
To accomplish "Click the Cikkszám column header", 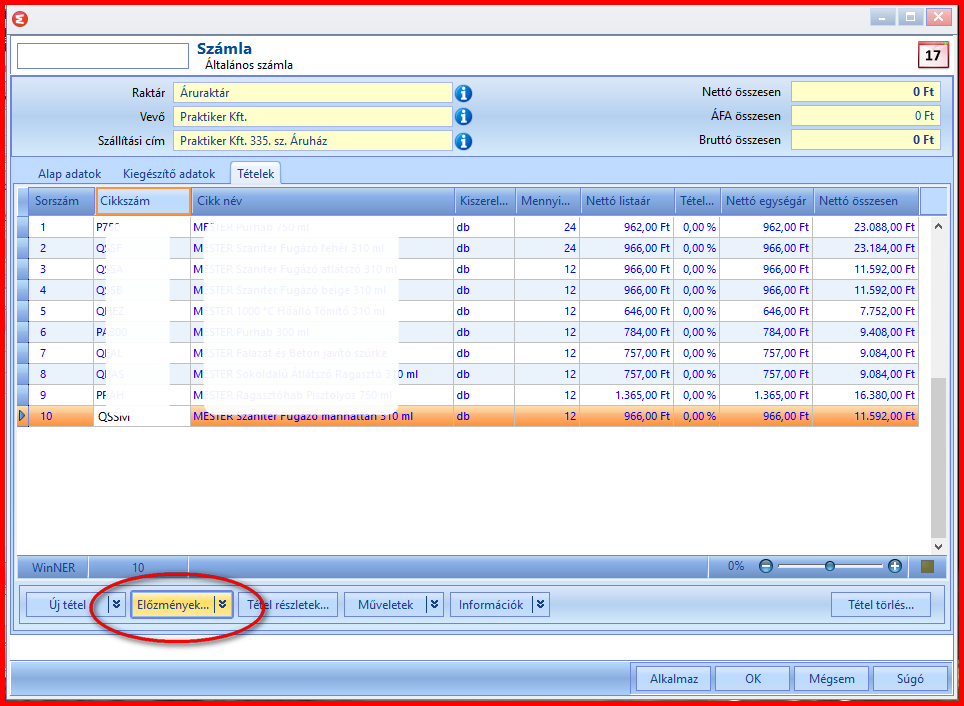I will pyautogui.click(x=143, y=201).
